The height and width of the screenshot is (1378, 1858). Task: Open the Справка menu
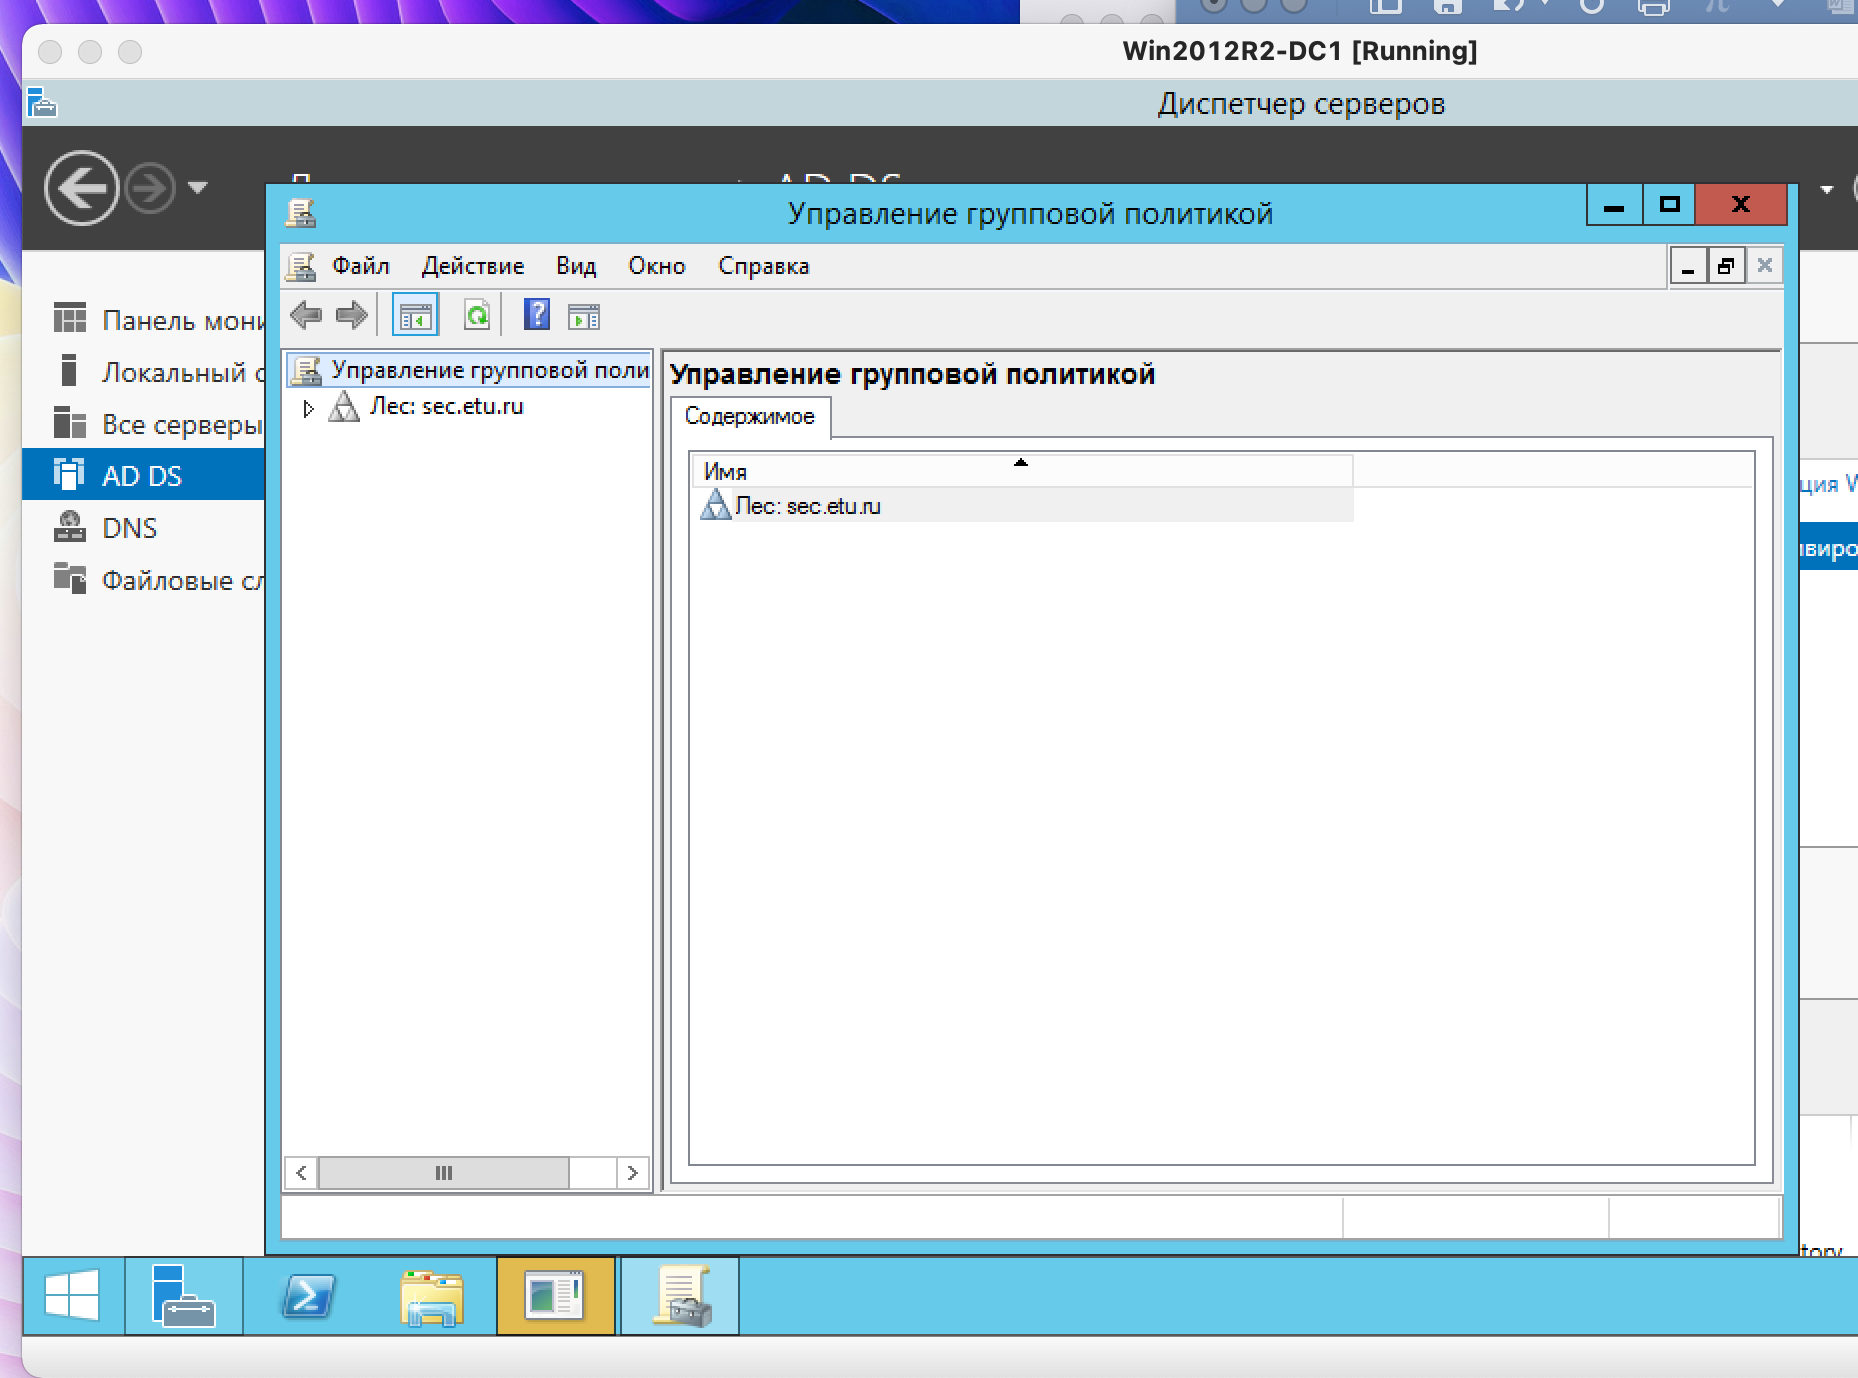coord(764,266)
